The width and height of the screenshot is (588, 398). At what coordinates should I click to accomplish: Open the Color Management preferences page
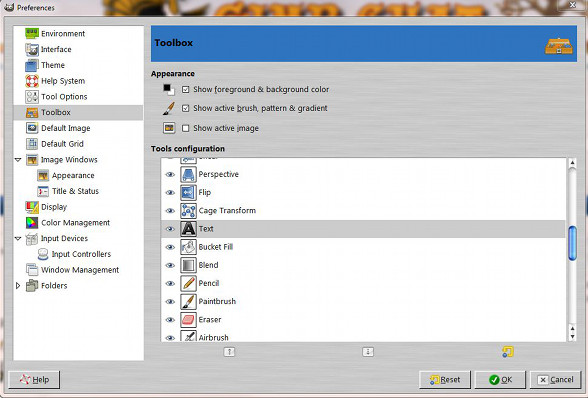point(75,223)
